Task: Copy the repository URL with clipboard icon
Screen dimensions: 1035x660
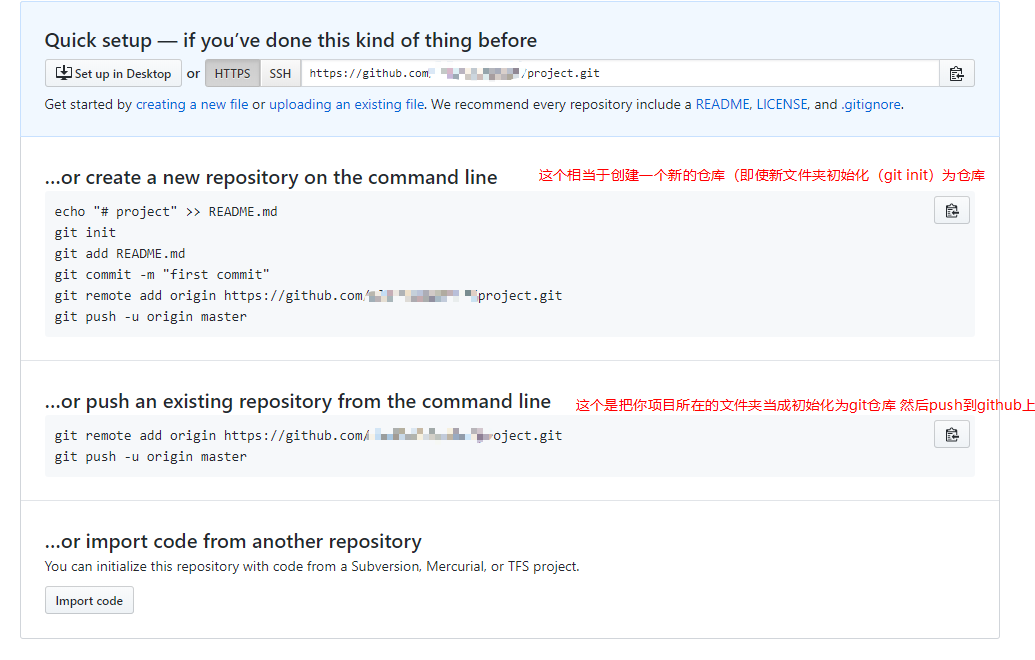Action: point(956,73)
